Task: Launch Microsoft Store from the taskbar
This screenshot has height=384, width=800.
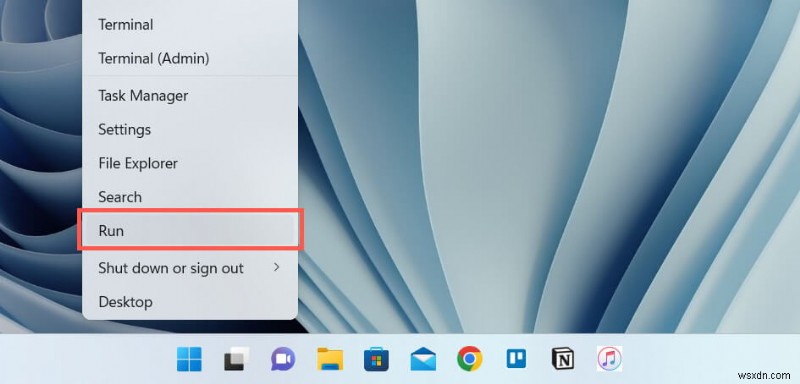Action: [x=377, y=359]
